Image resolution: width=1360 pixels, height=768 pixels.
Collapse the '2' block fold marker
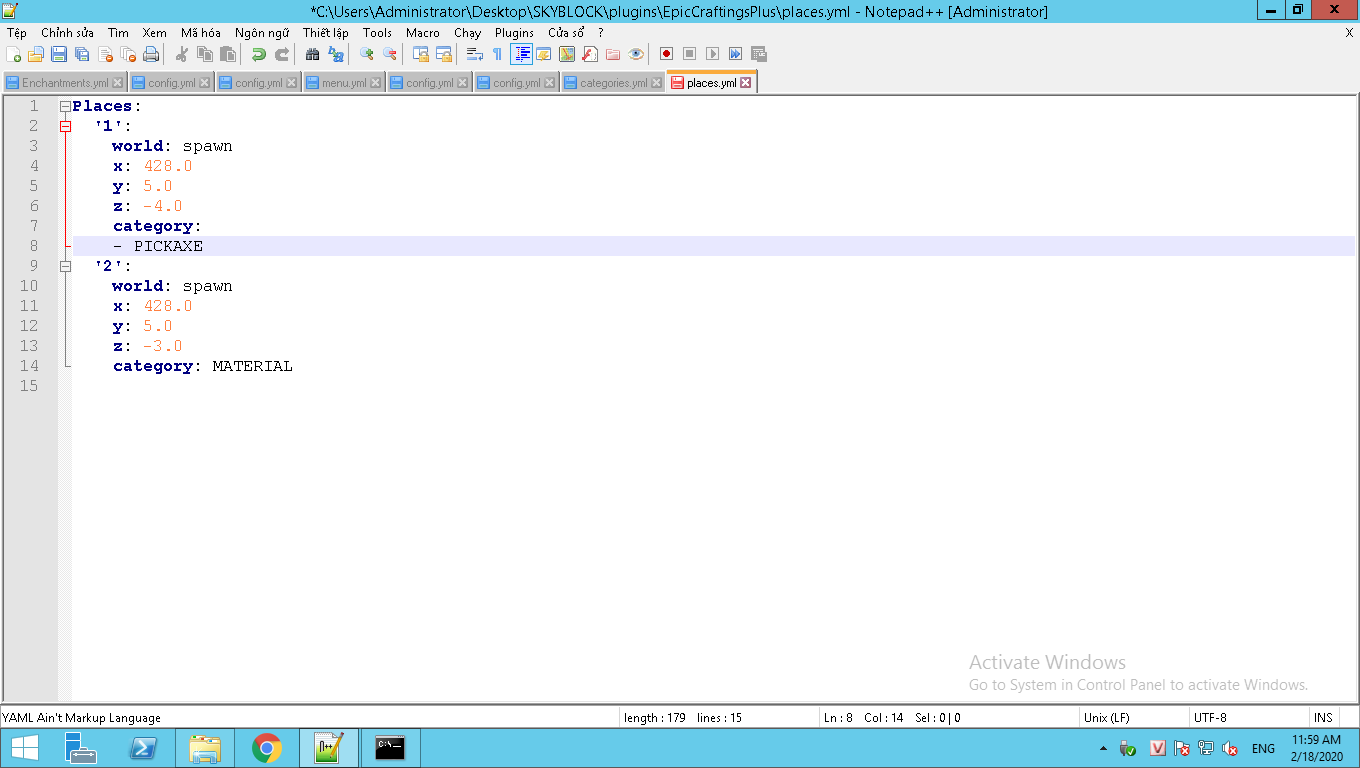(65, 266)
